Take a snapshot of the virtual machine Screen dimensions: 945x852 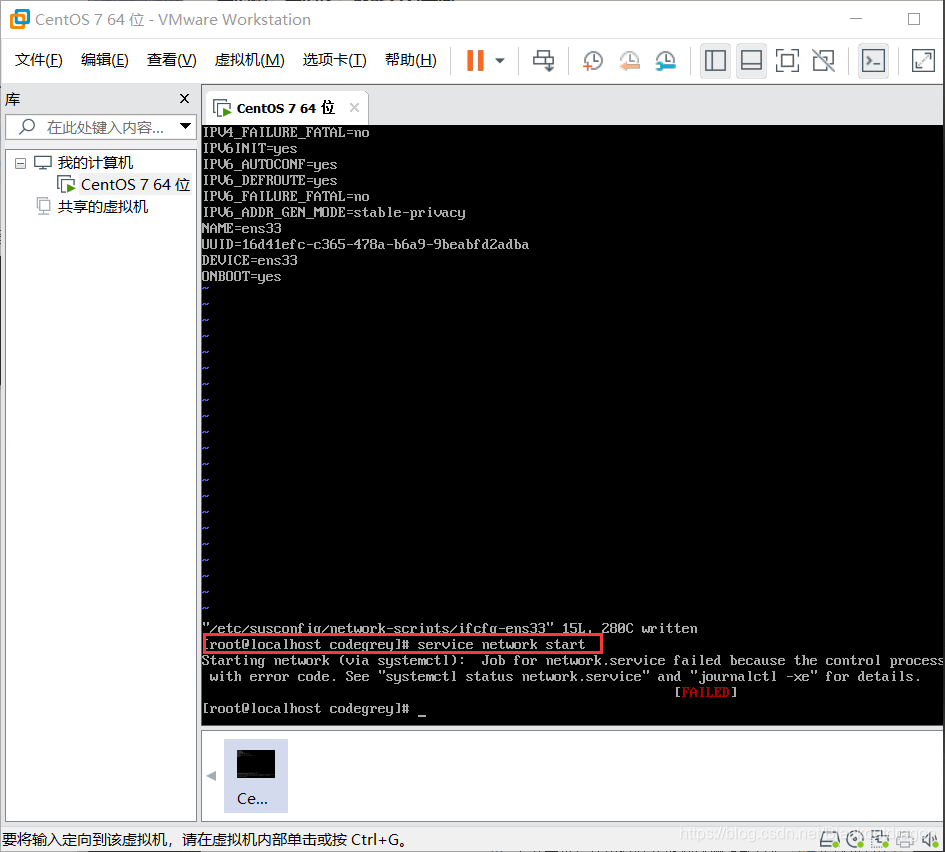(x=592, y=60)
